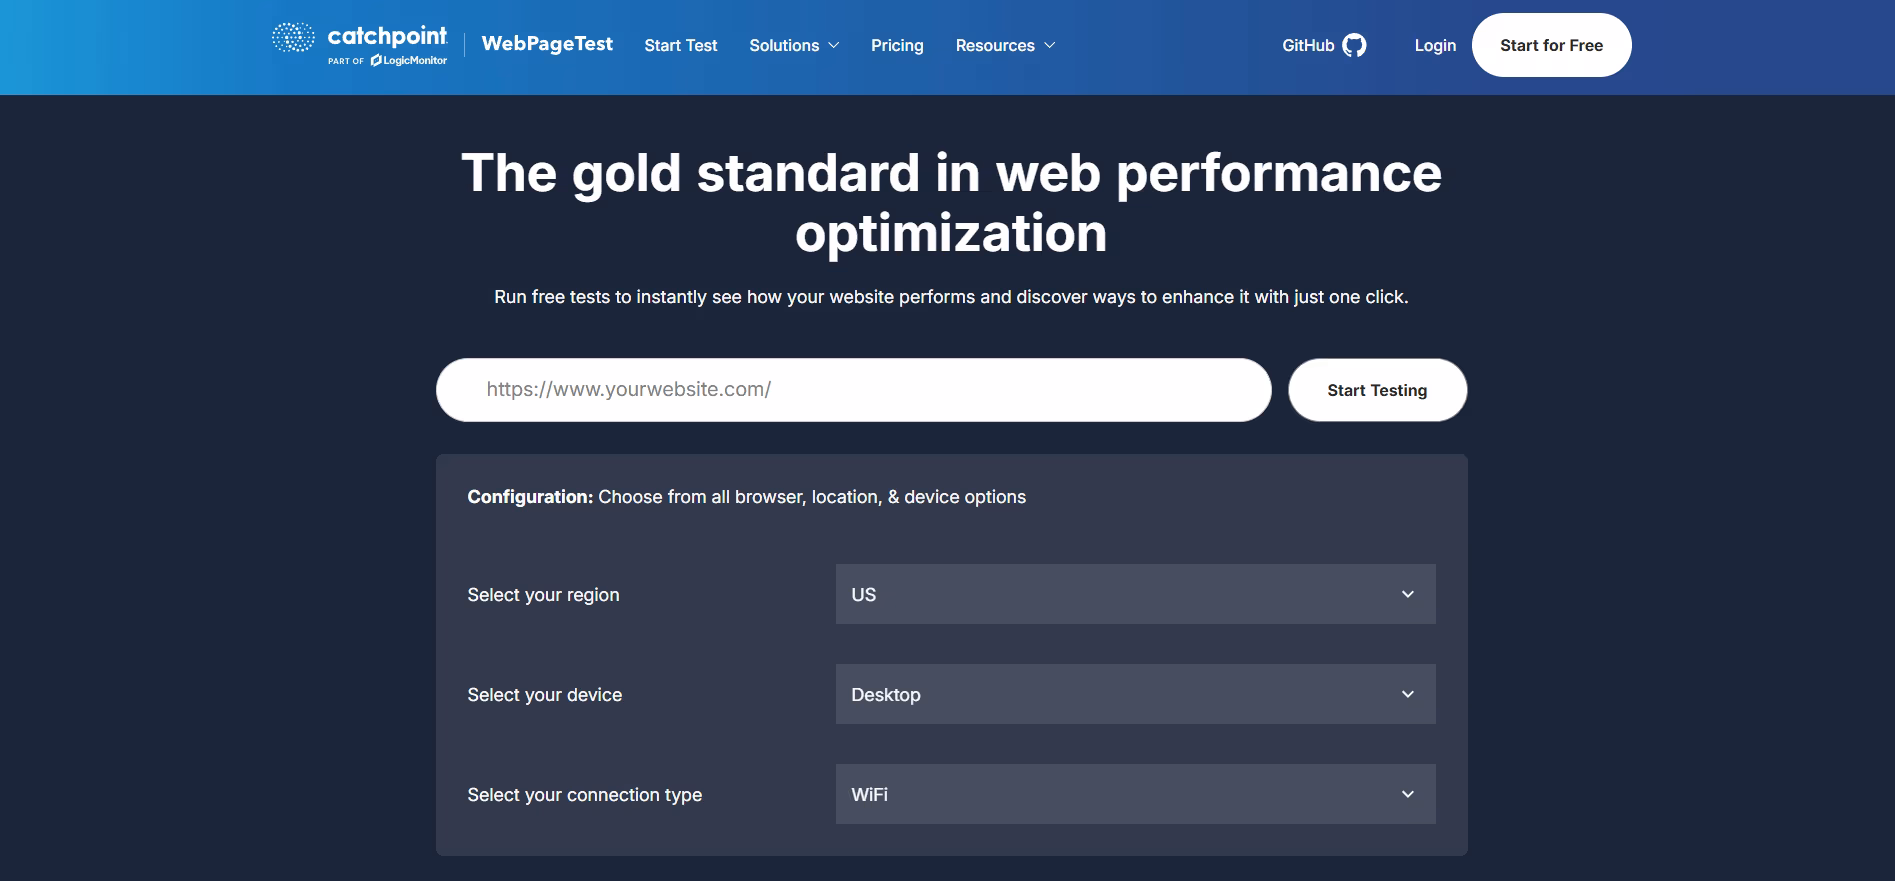Click the 'Run free tests' subtitle text
The width and height of the screenshot is (1895, 881).
(x=951, y=297)
